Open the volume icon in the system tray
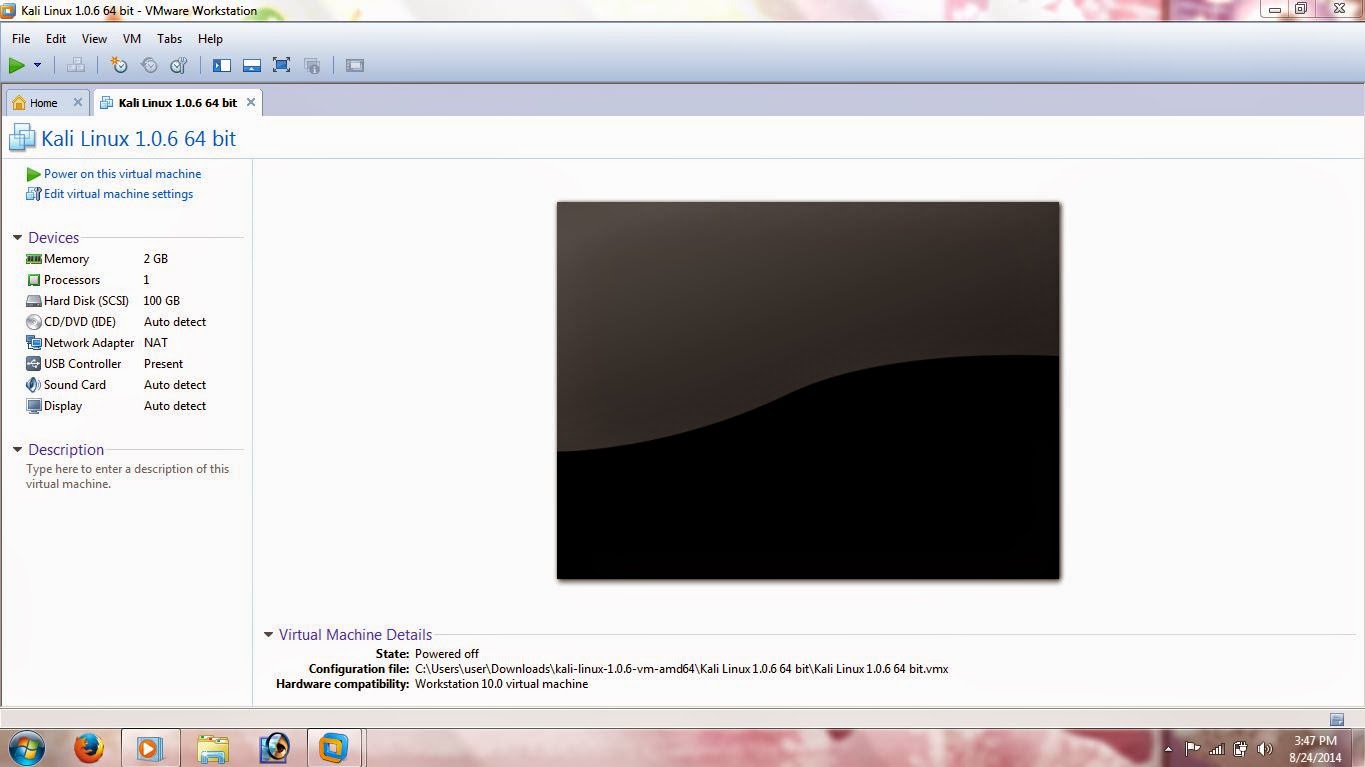The height and width of the screenshot is (767, 1365). pyautogui.click(x=1264, y=747)
